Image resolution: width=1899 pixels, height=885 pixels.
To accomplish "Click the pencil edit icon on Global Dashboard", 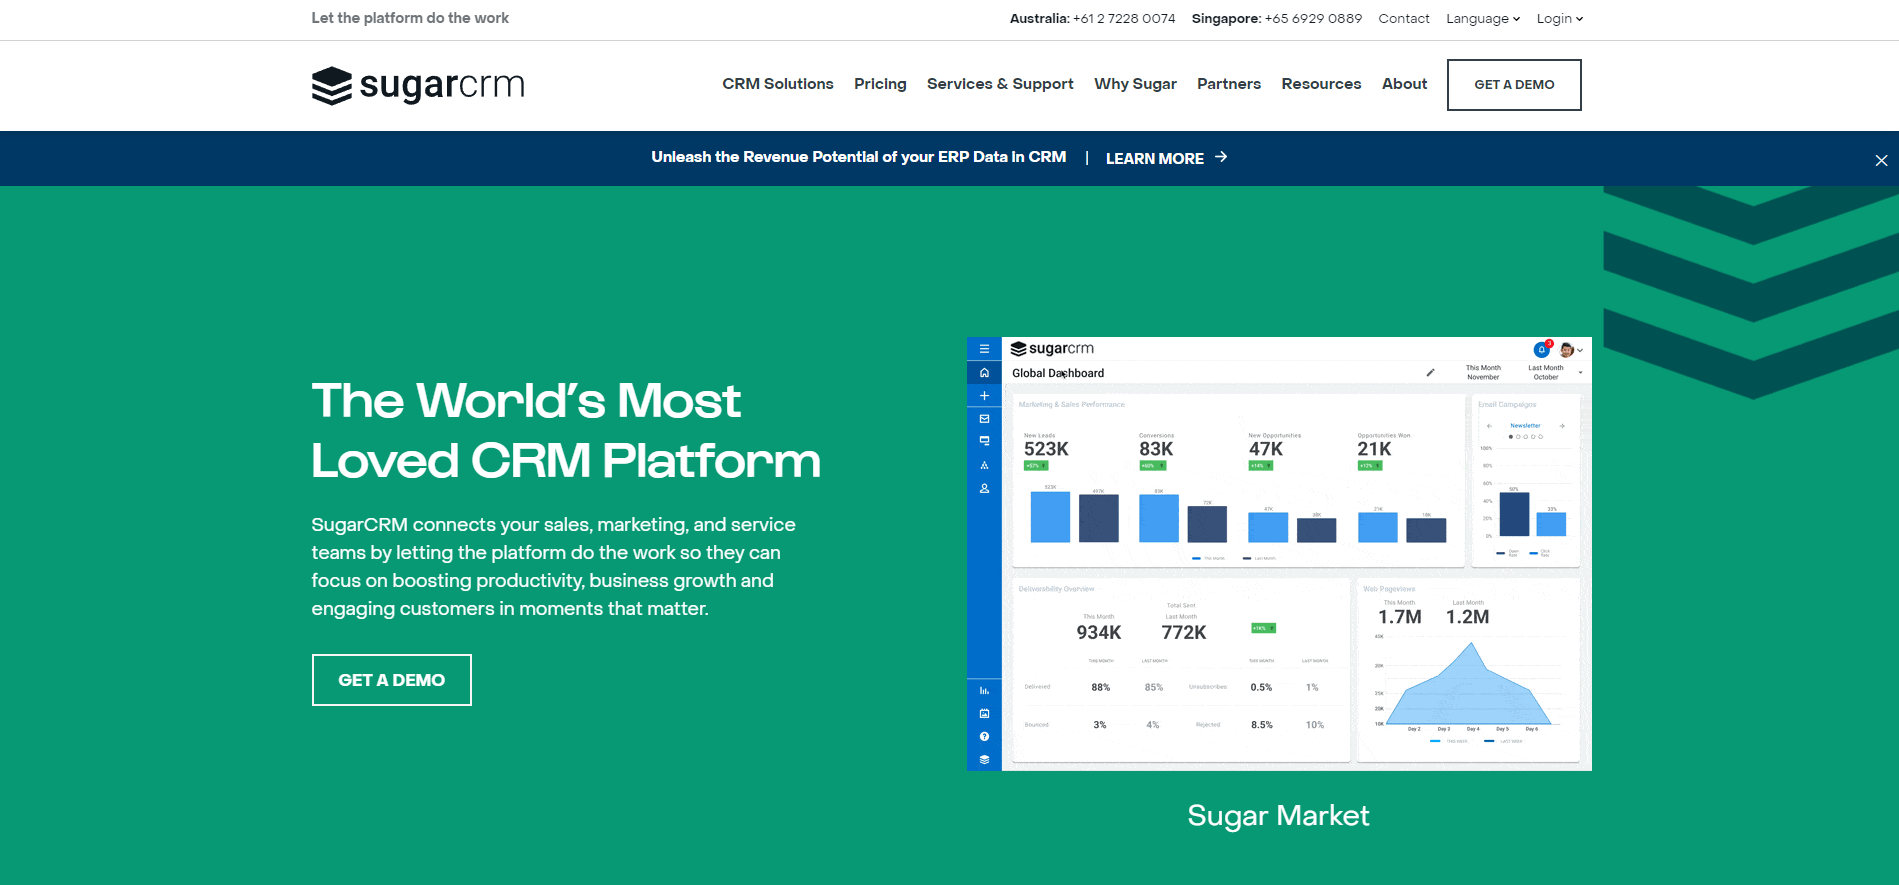I will coord(1430,373).
